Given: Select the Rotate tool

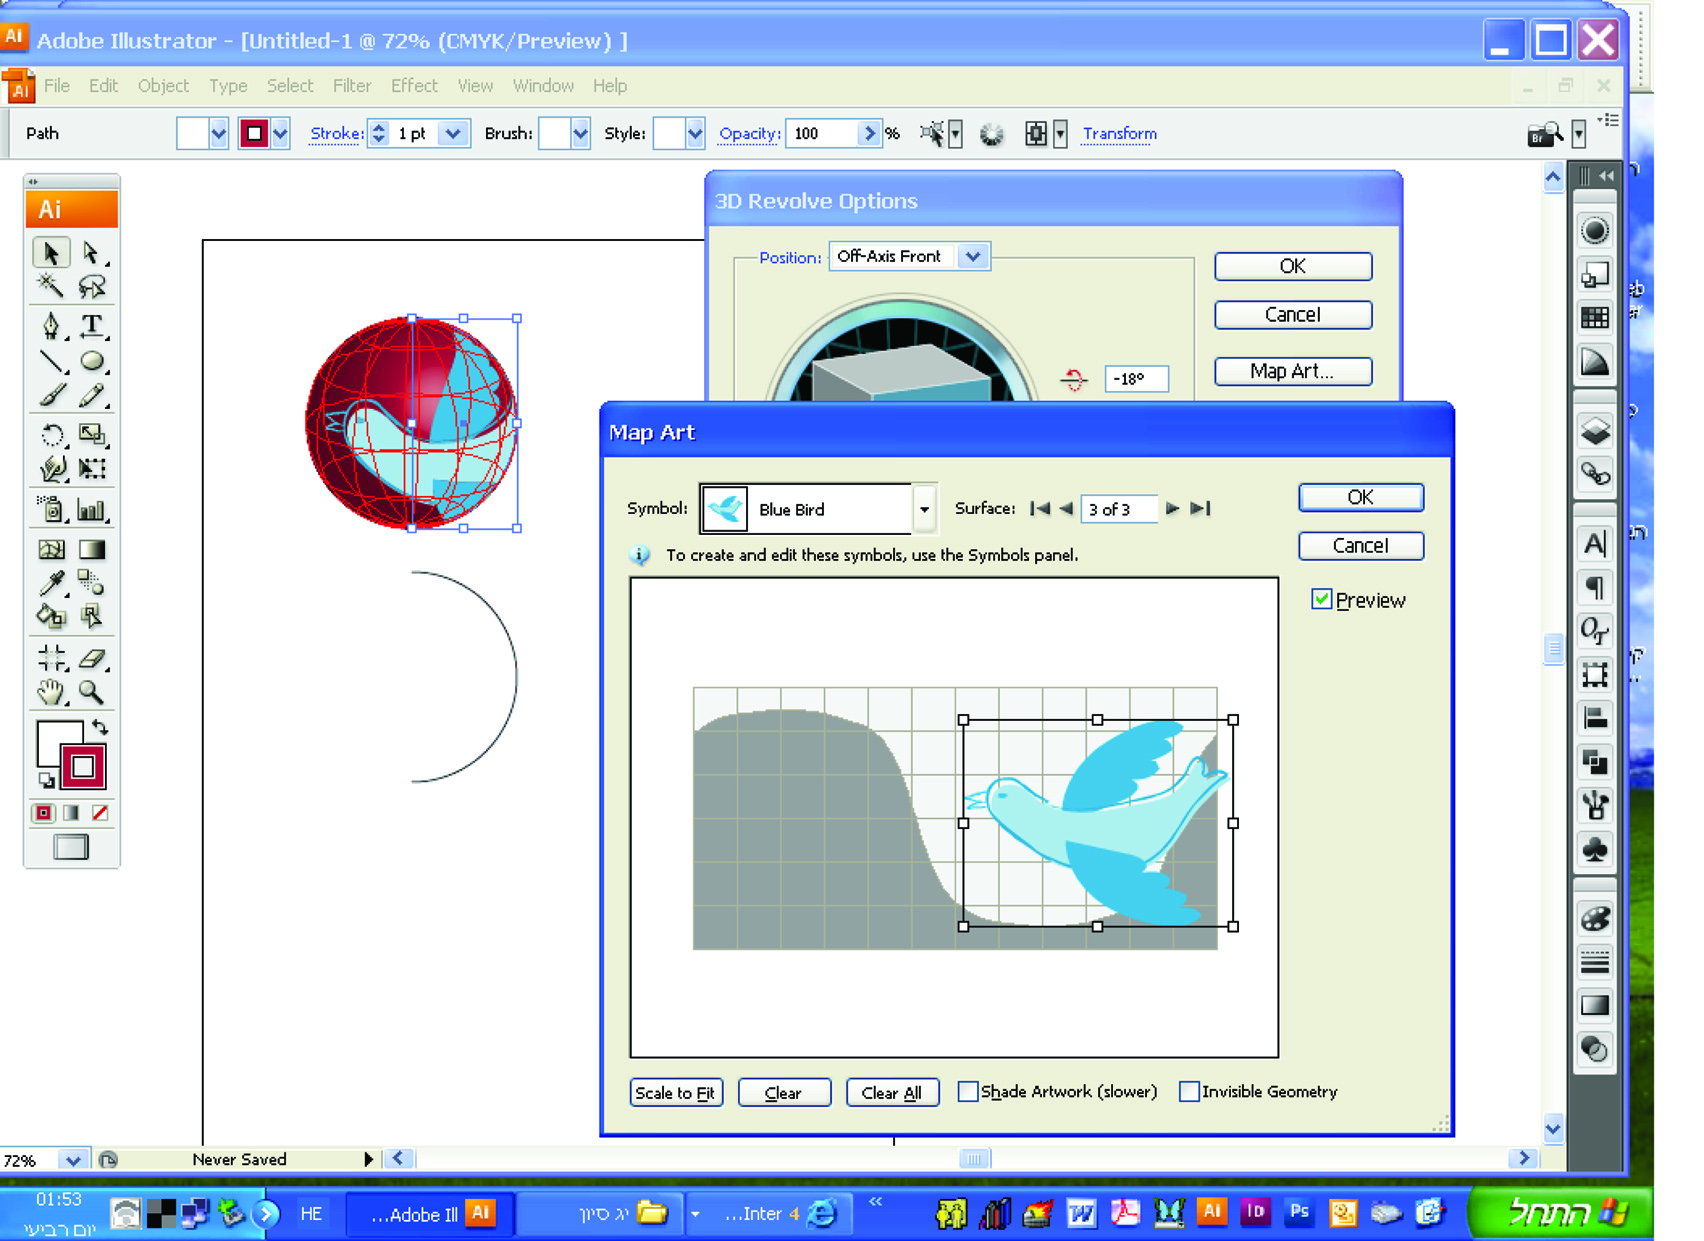Looking at the screenshot, I should point(51,434).
